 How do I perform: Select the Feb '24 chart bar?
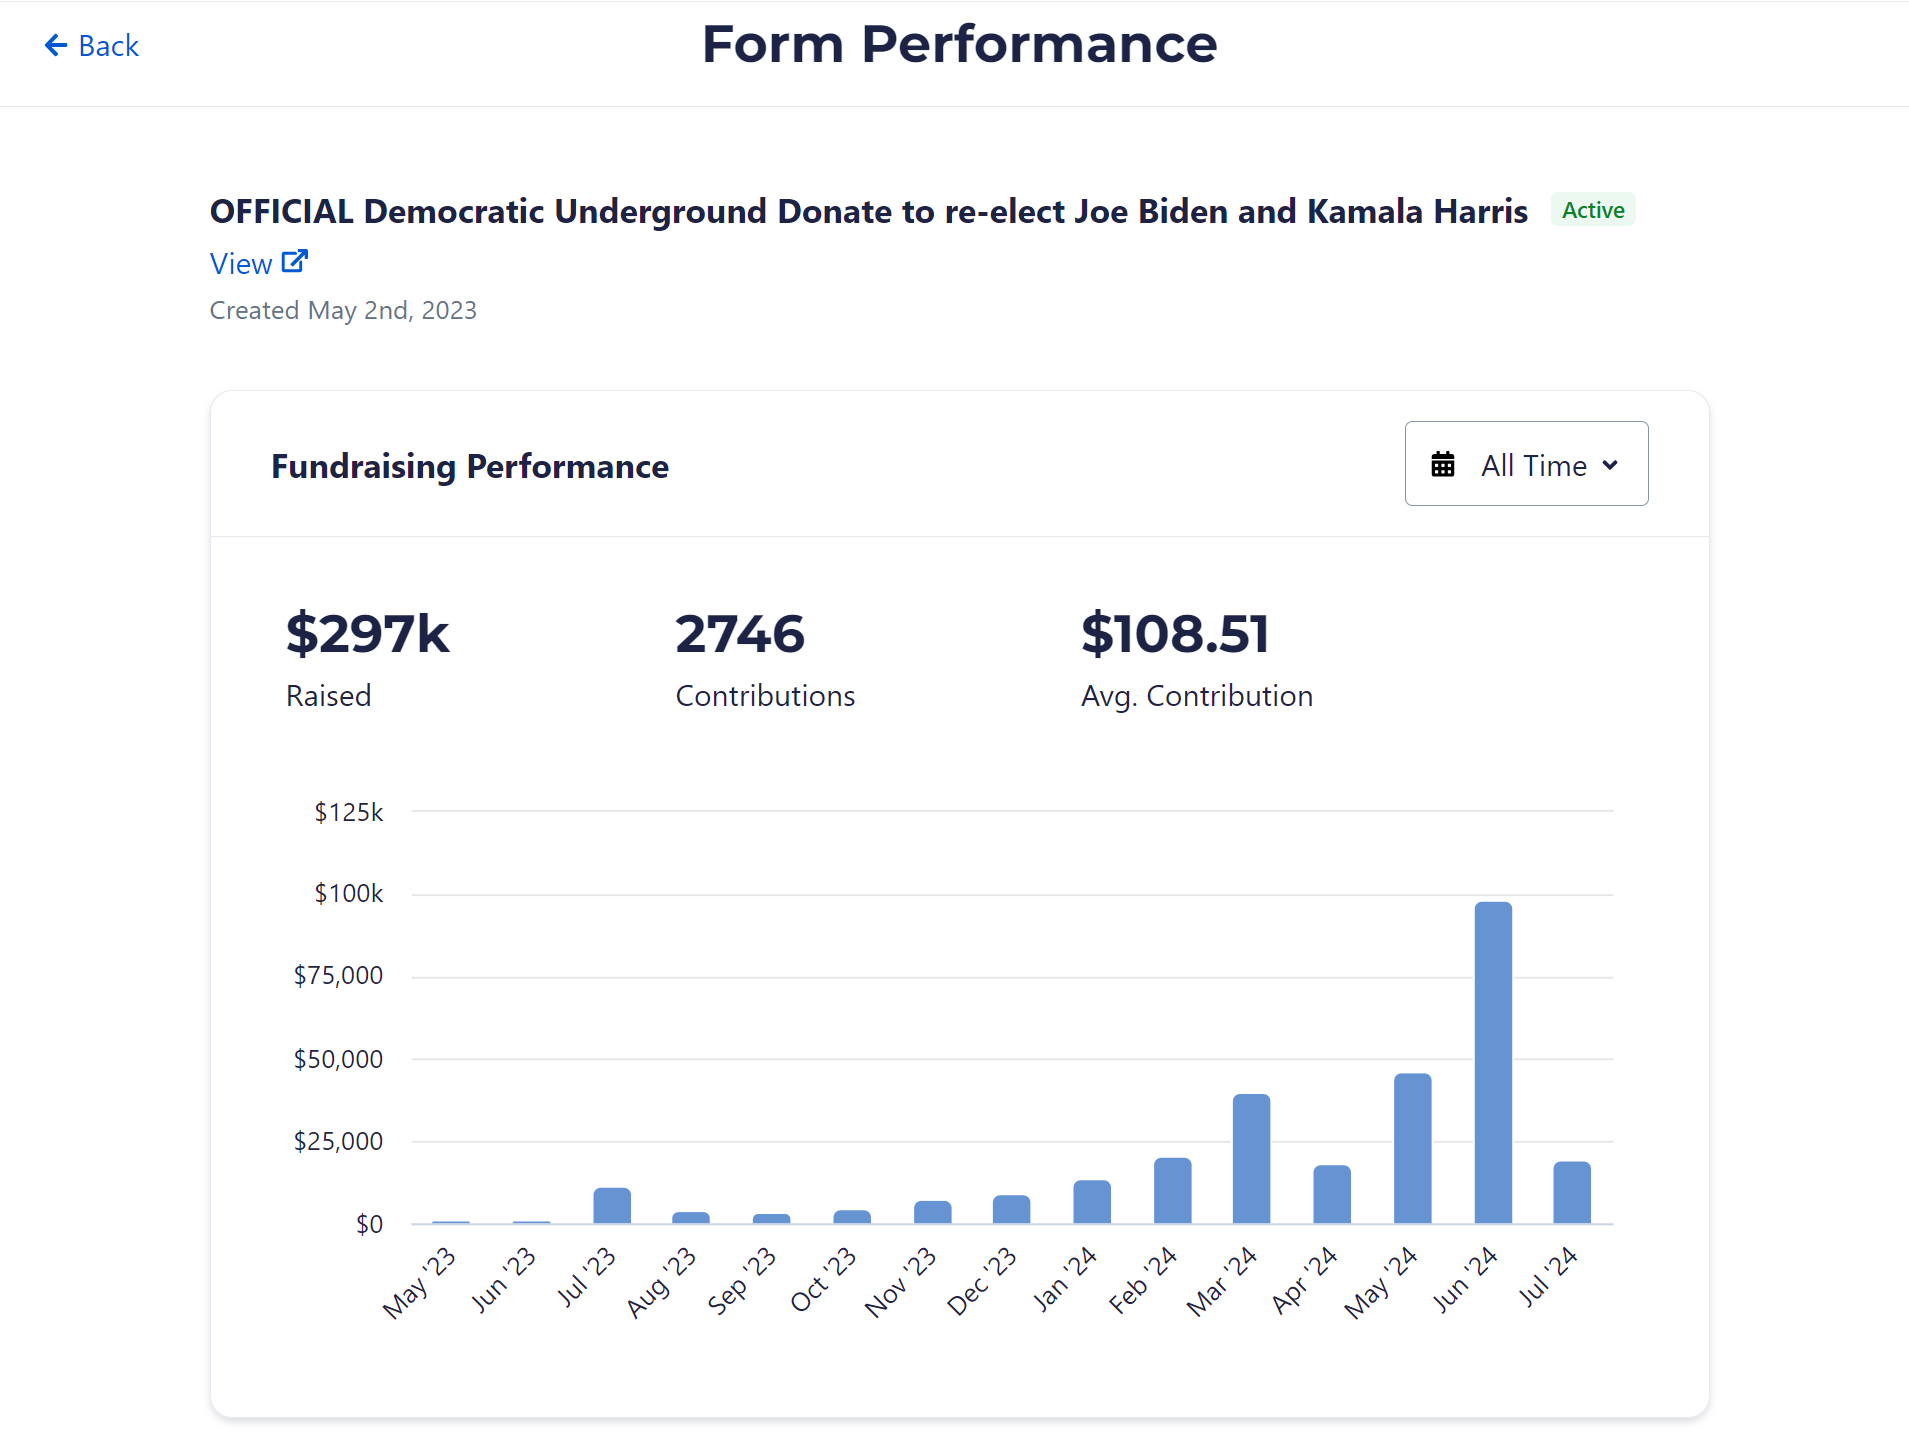click(x=1172, y=1190)
